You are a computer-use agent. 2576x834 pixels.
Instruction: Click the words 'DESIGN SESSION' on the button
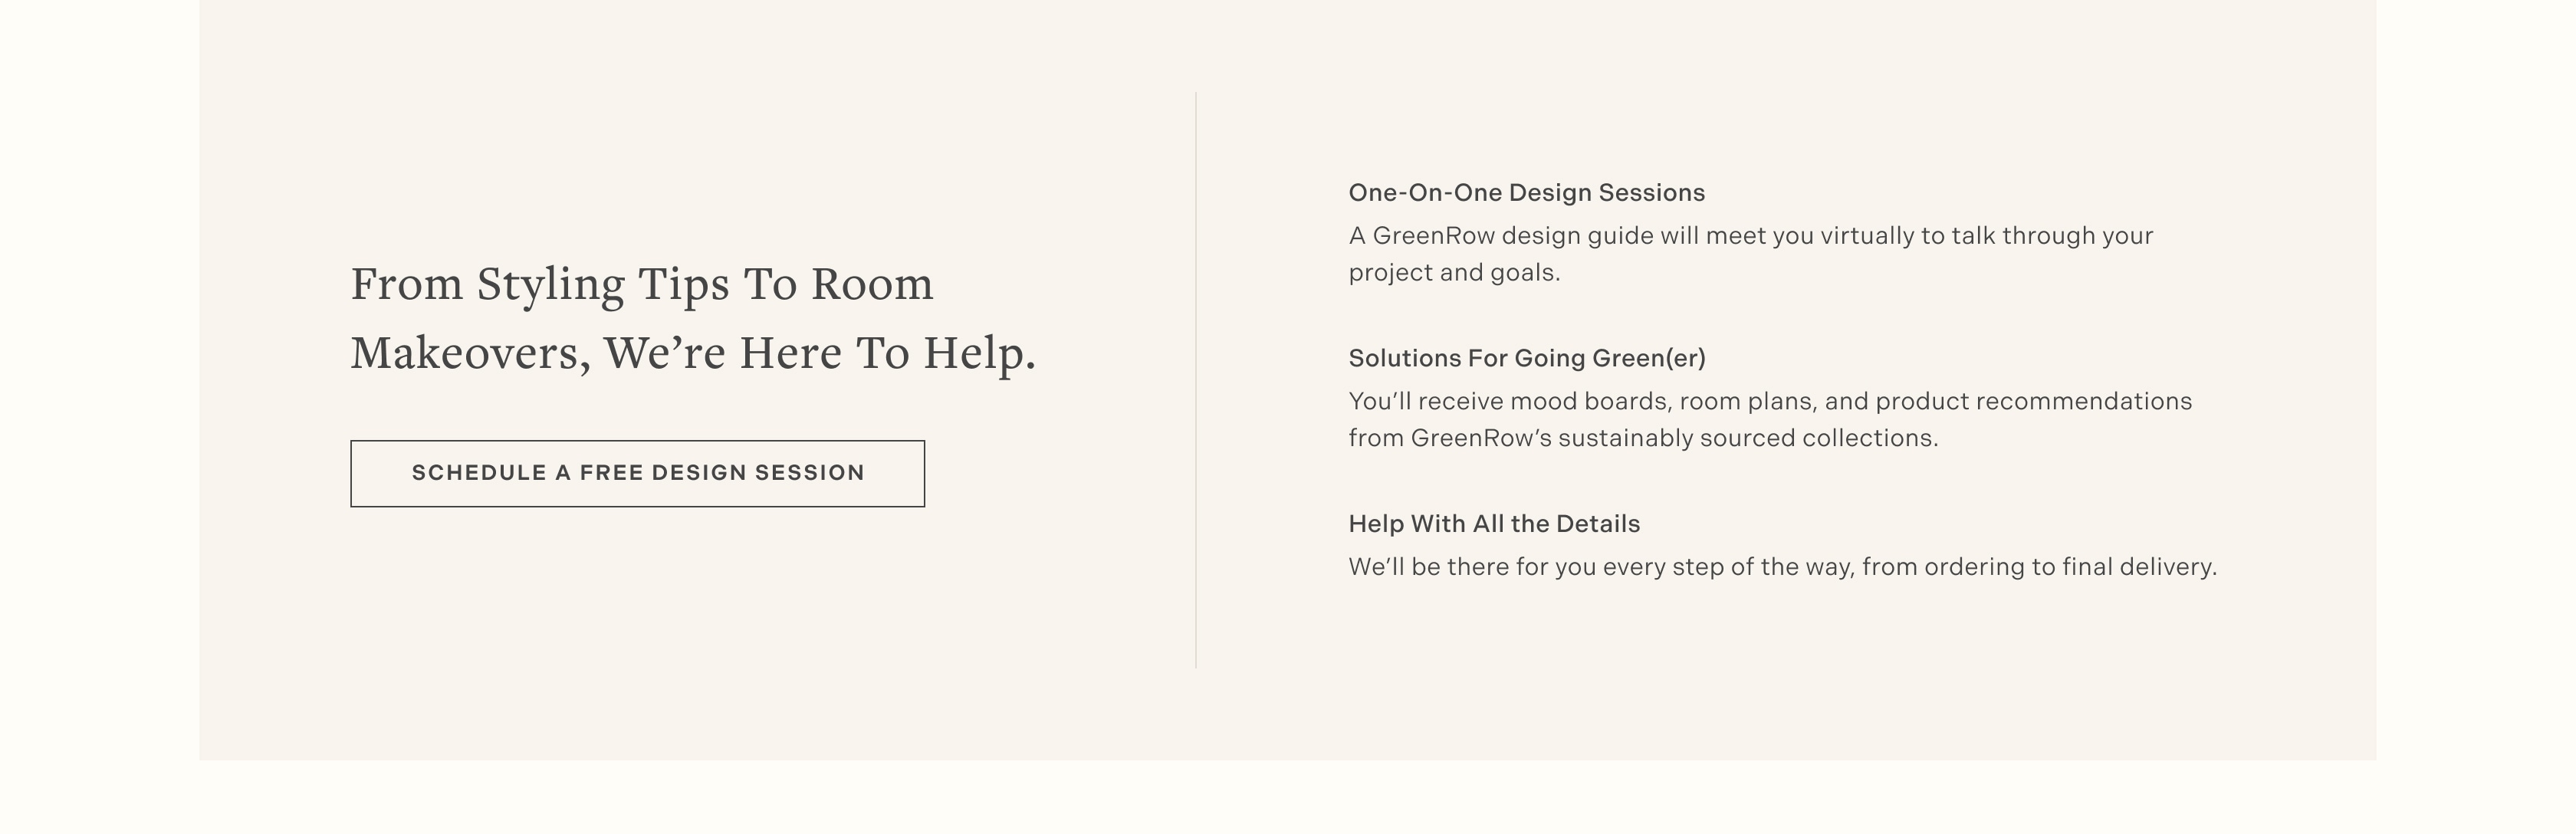point(758,473)
